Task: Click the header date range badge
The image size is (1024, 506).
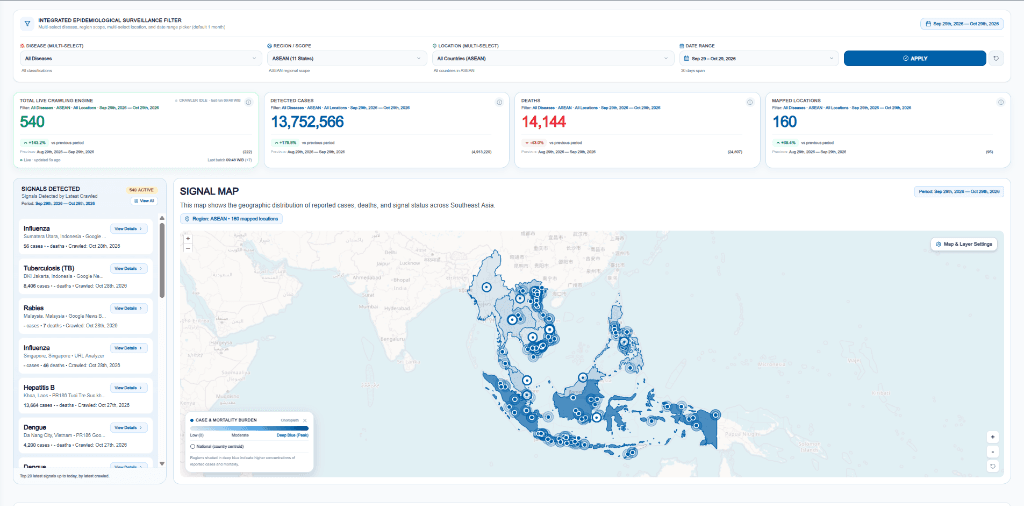Action: (x=963, y=24)
